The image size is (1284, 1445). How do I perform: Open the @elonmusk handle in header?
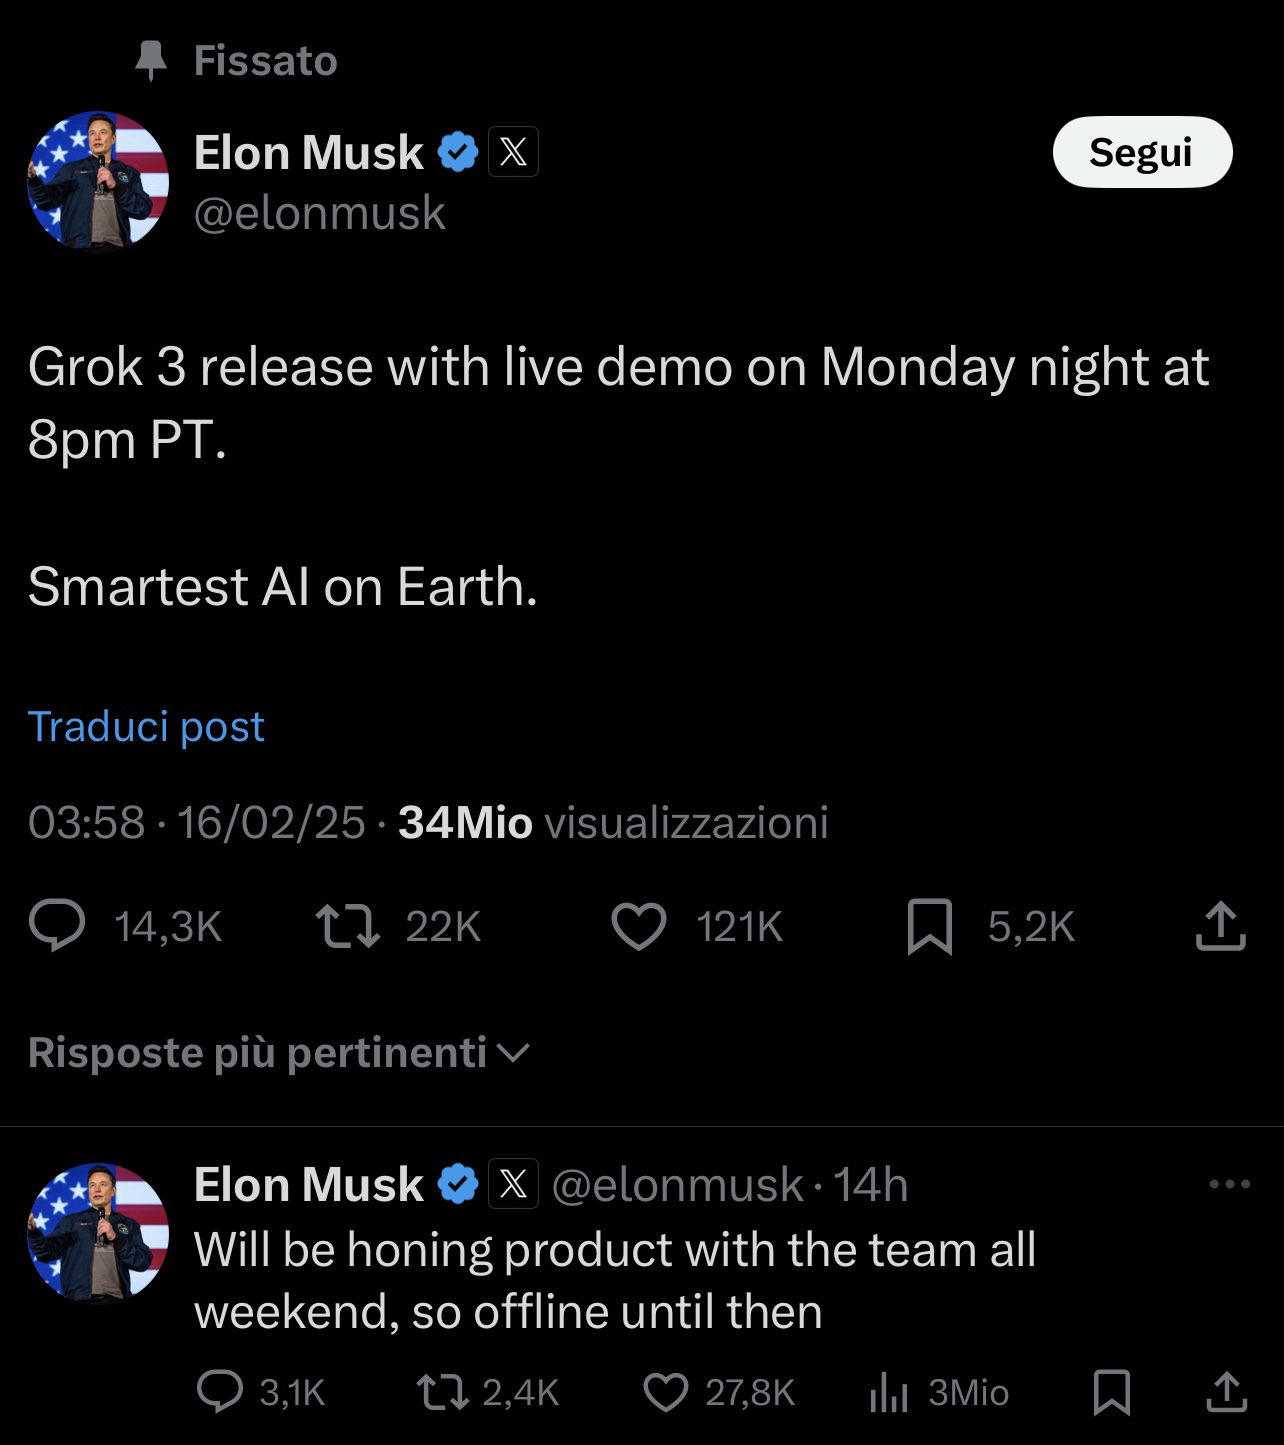pyautogui.click(x=319, y=213)
